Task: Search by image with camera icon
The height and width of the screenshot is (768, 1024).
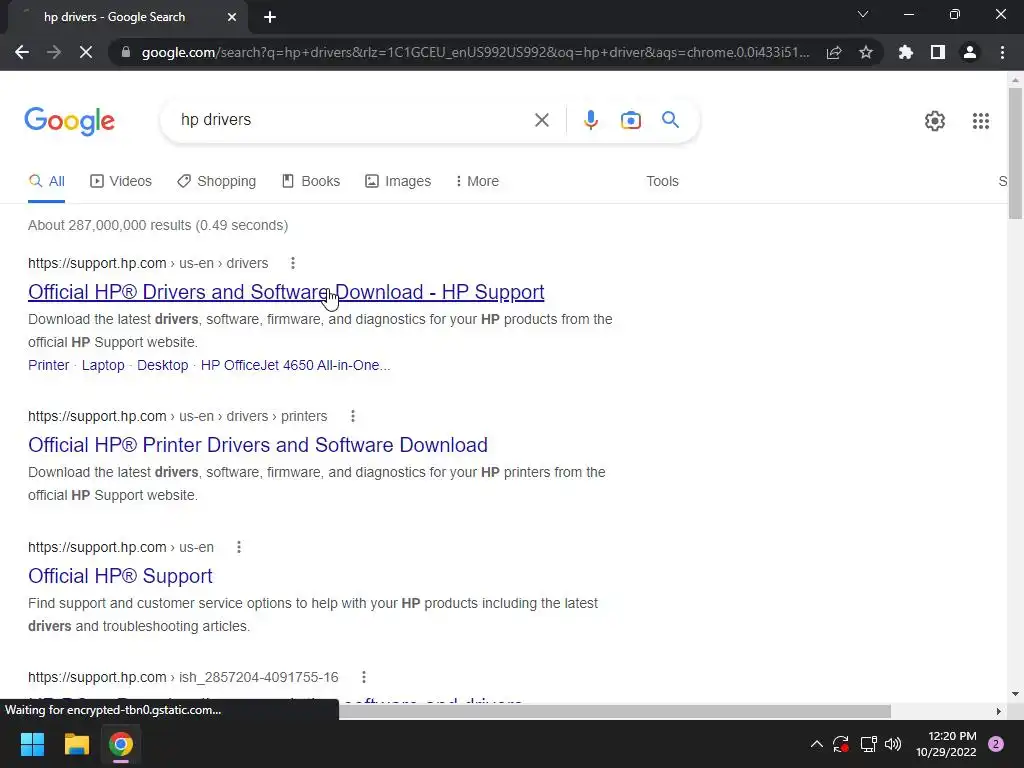Action: pyautogui.click(x=631, y=120)
